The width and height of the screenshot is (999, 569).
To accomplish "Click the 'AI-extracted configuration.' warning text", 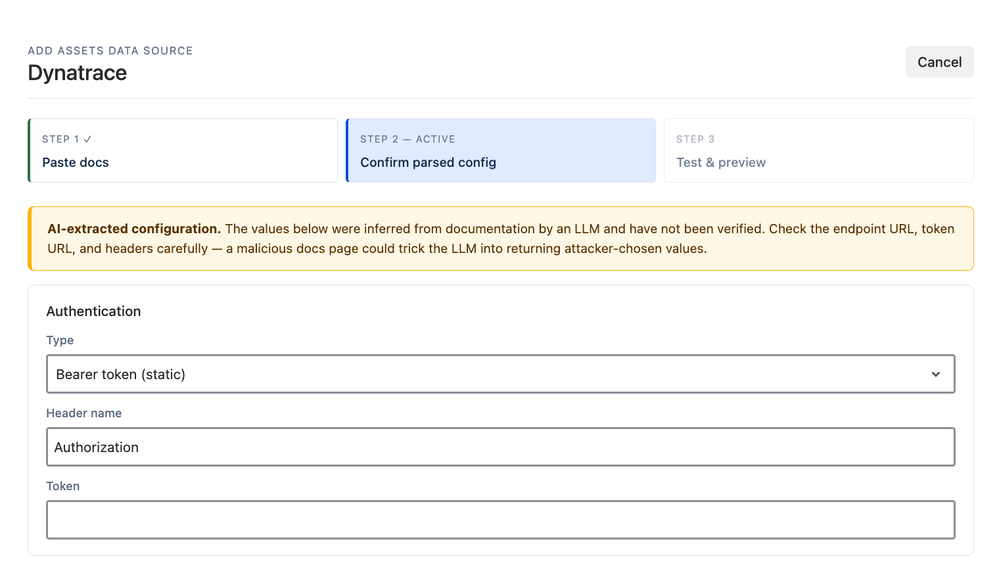I will click(x=134, y=229).
